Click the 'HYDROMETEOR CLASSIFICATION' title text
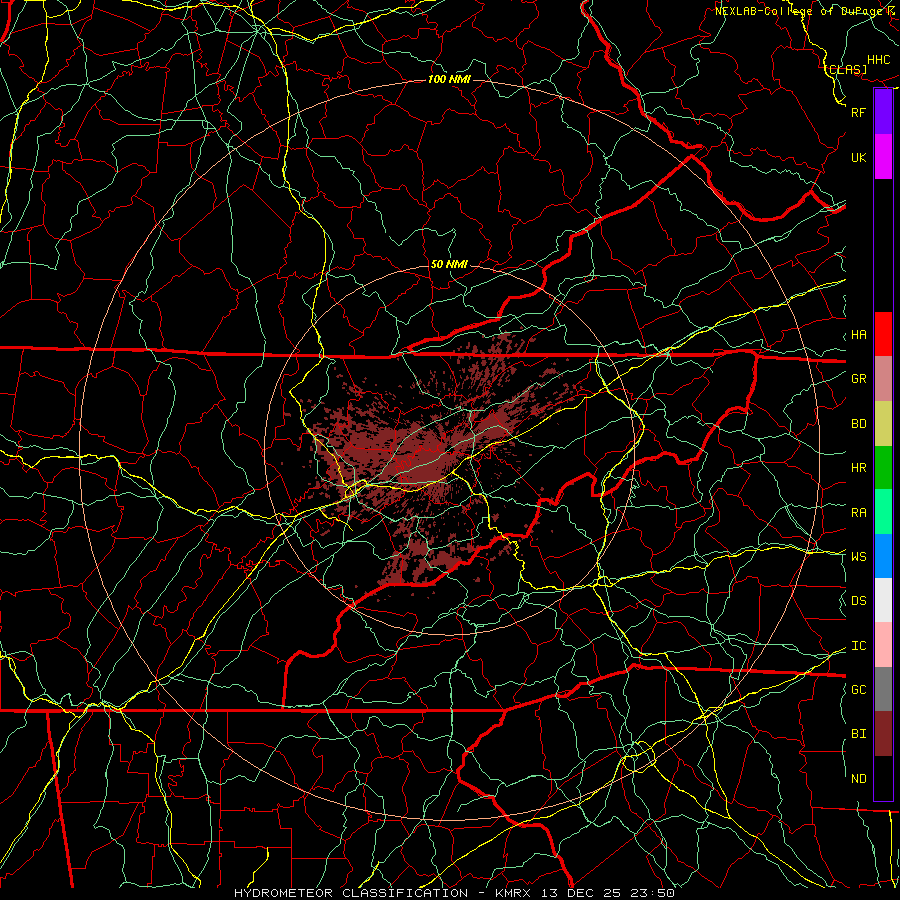This screenshot has width=900, height=900. [351, 893]
